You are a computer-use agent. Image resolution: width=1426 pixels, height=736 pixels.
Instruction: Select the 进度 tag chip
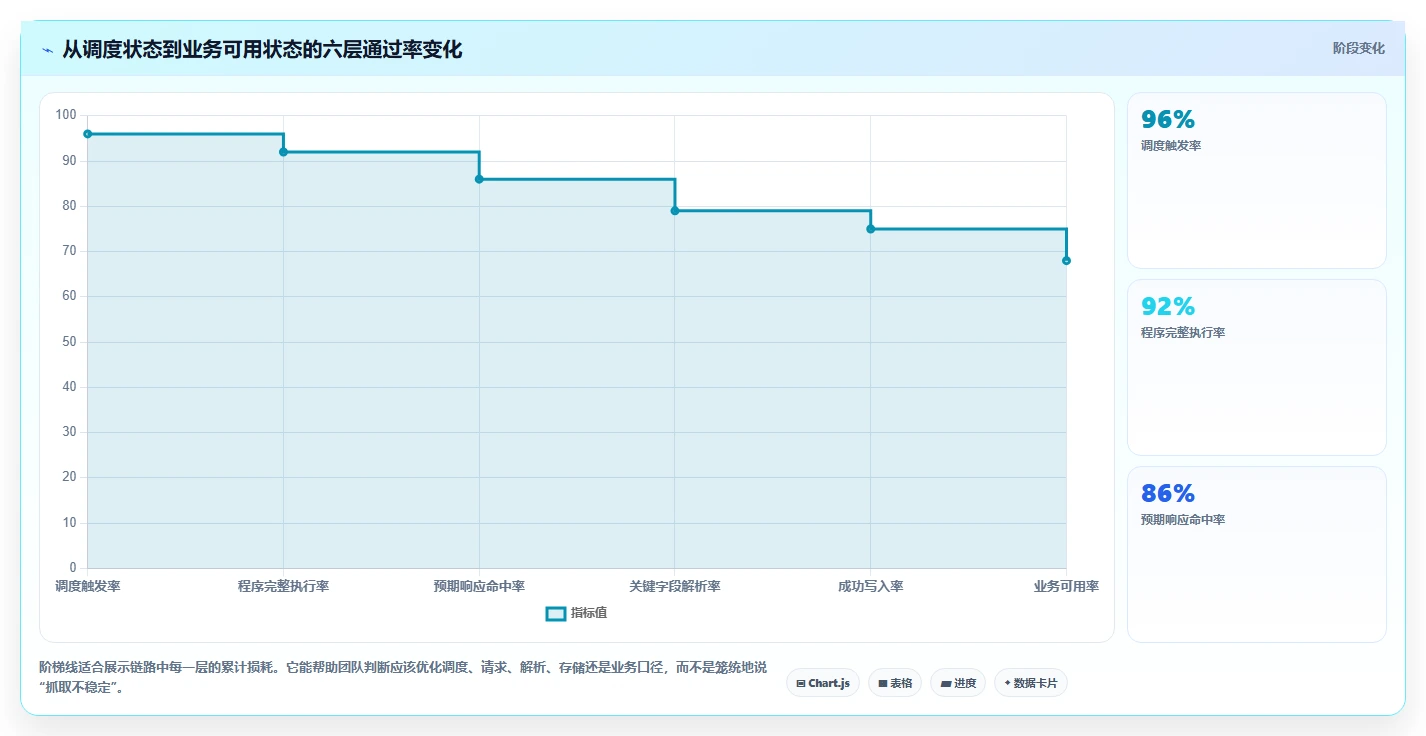[958, 683]
